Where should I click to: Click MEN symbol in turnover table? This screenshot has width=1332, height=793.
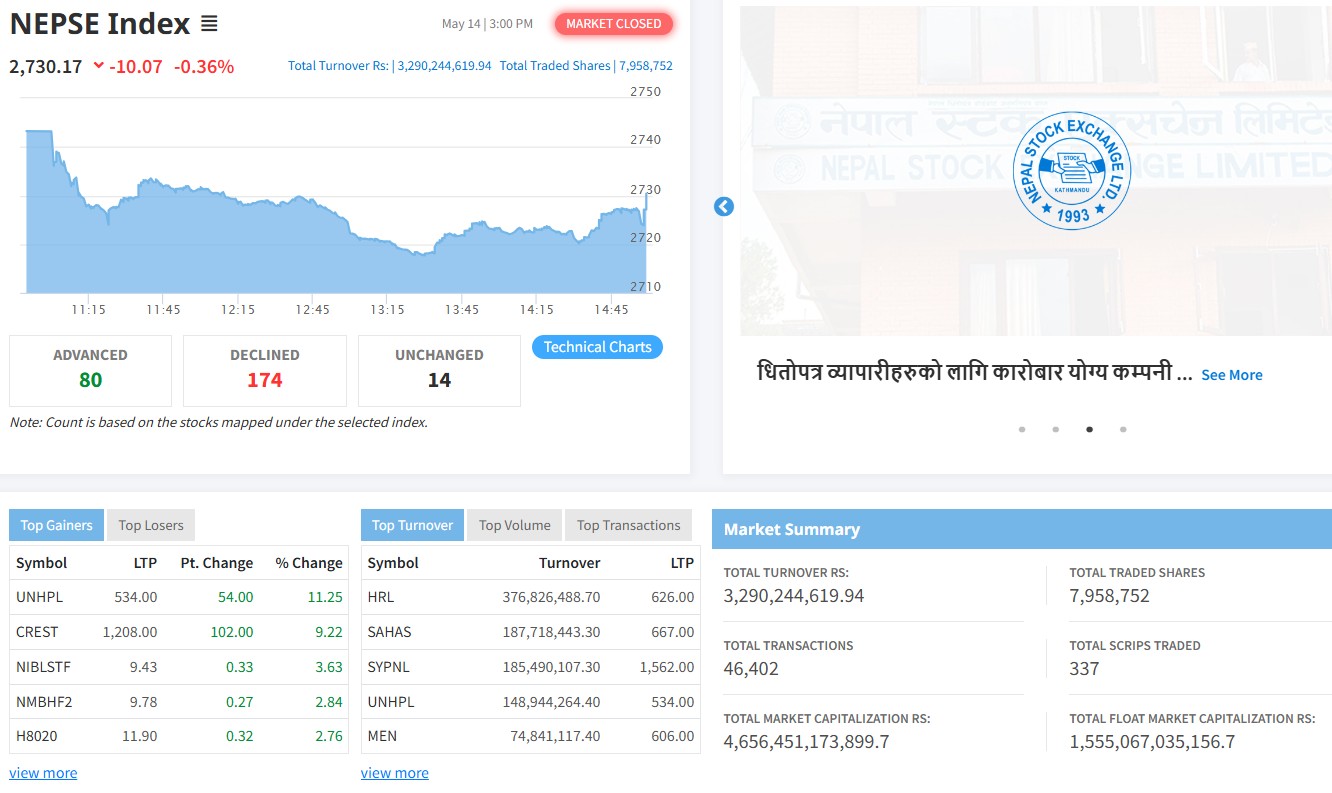click(382, 736)
